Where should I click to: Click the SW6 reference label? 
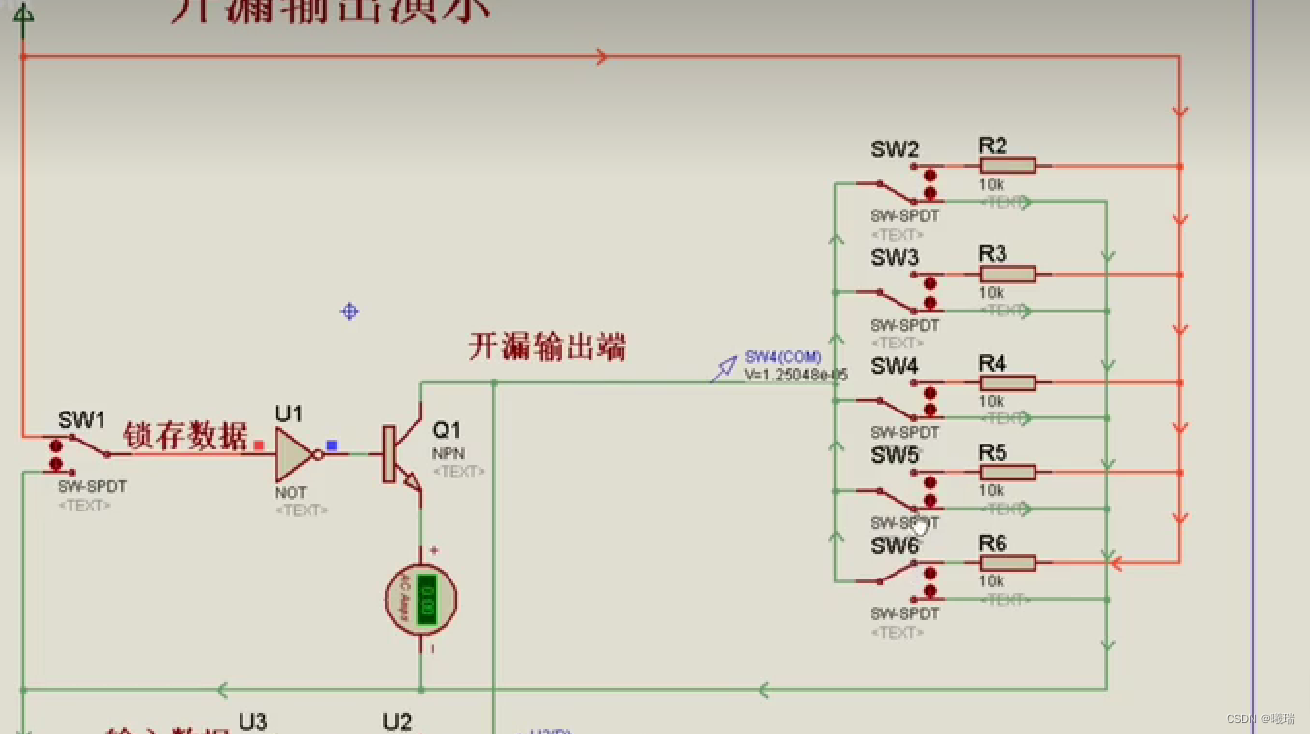tap(894, 547)
